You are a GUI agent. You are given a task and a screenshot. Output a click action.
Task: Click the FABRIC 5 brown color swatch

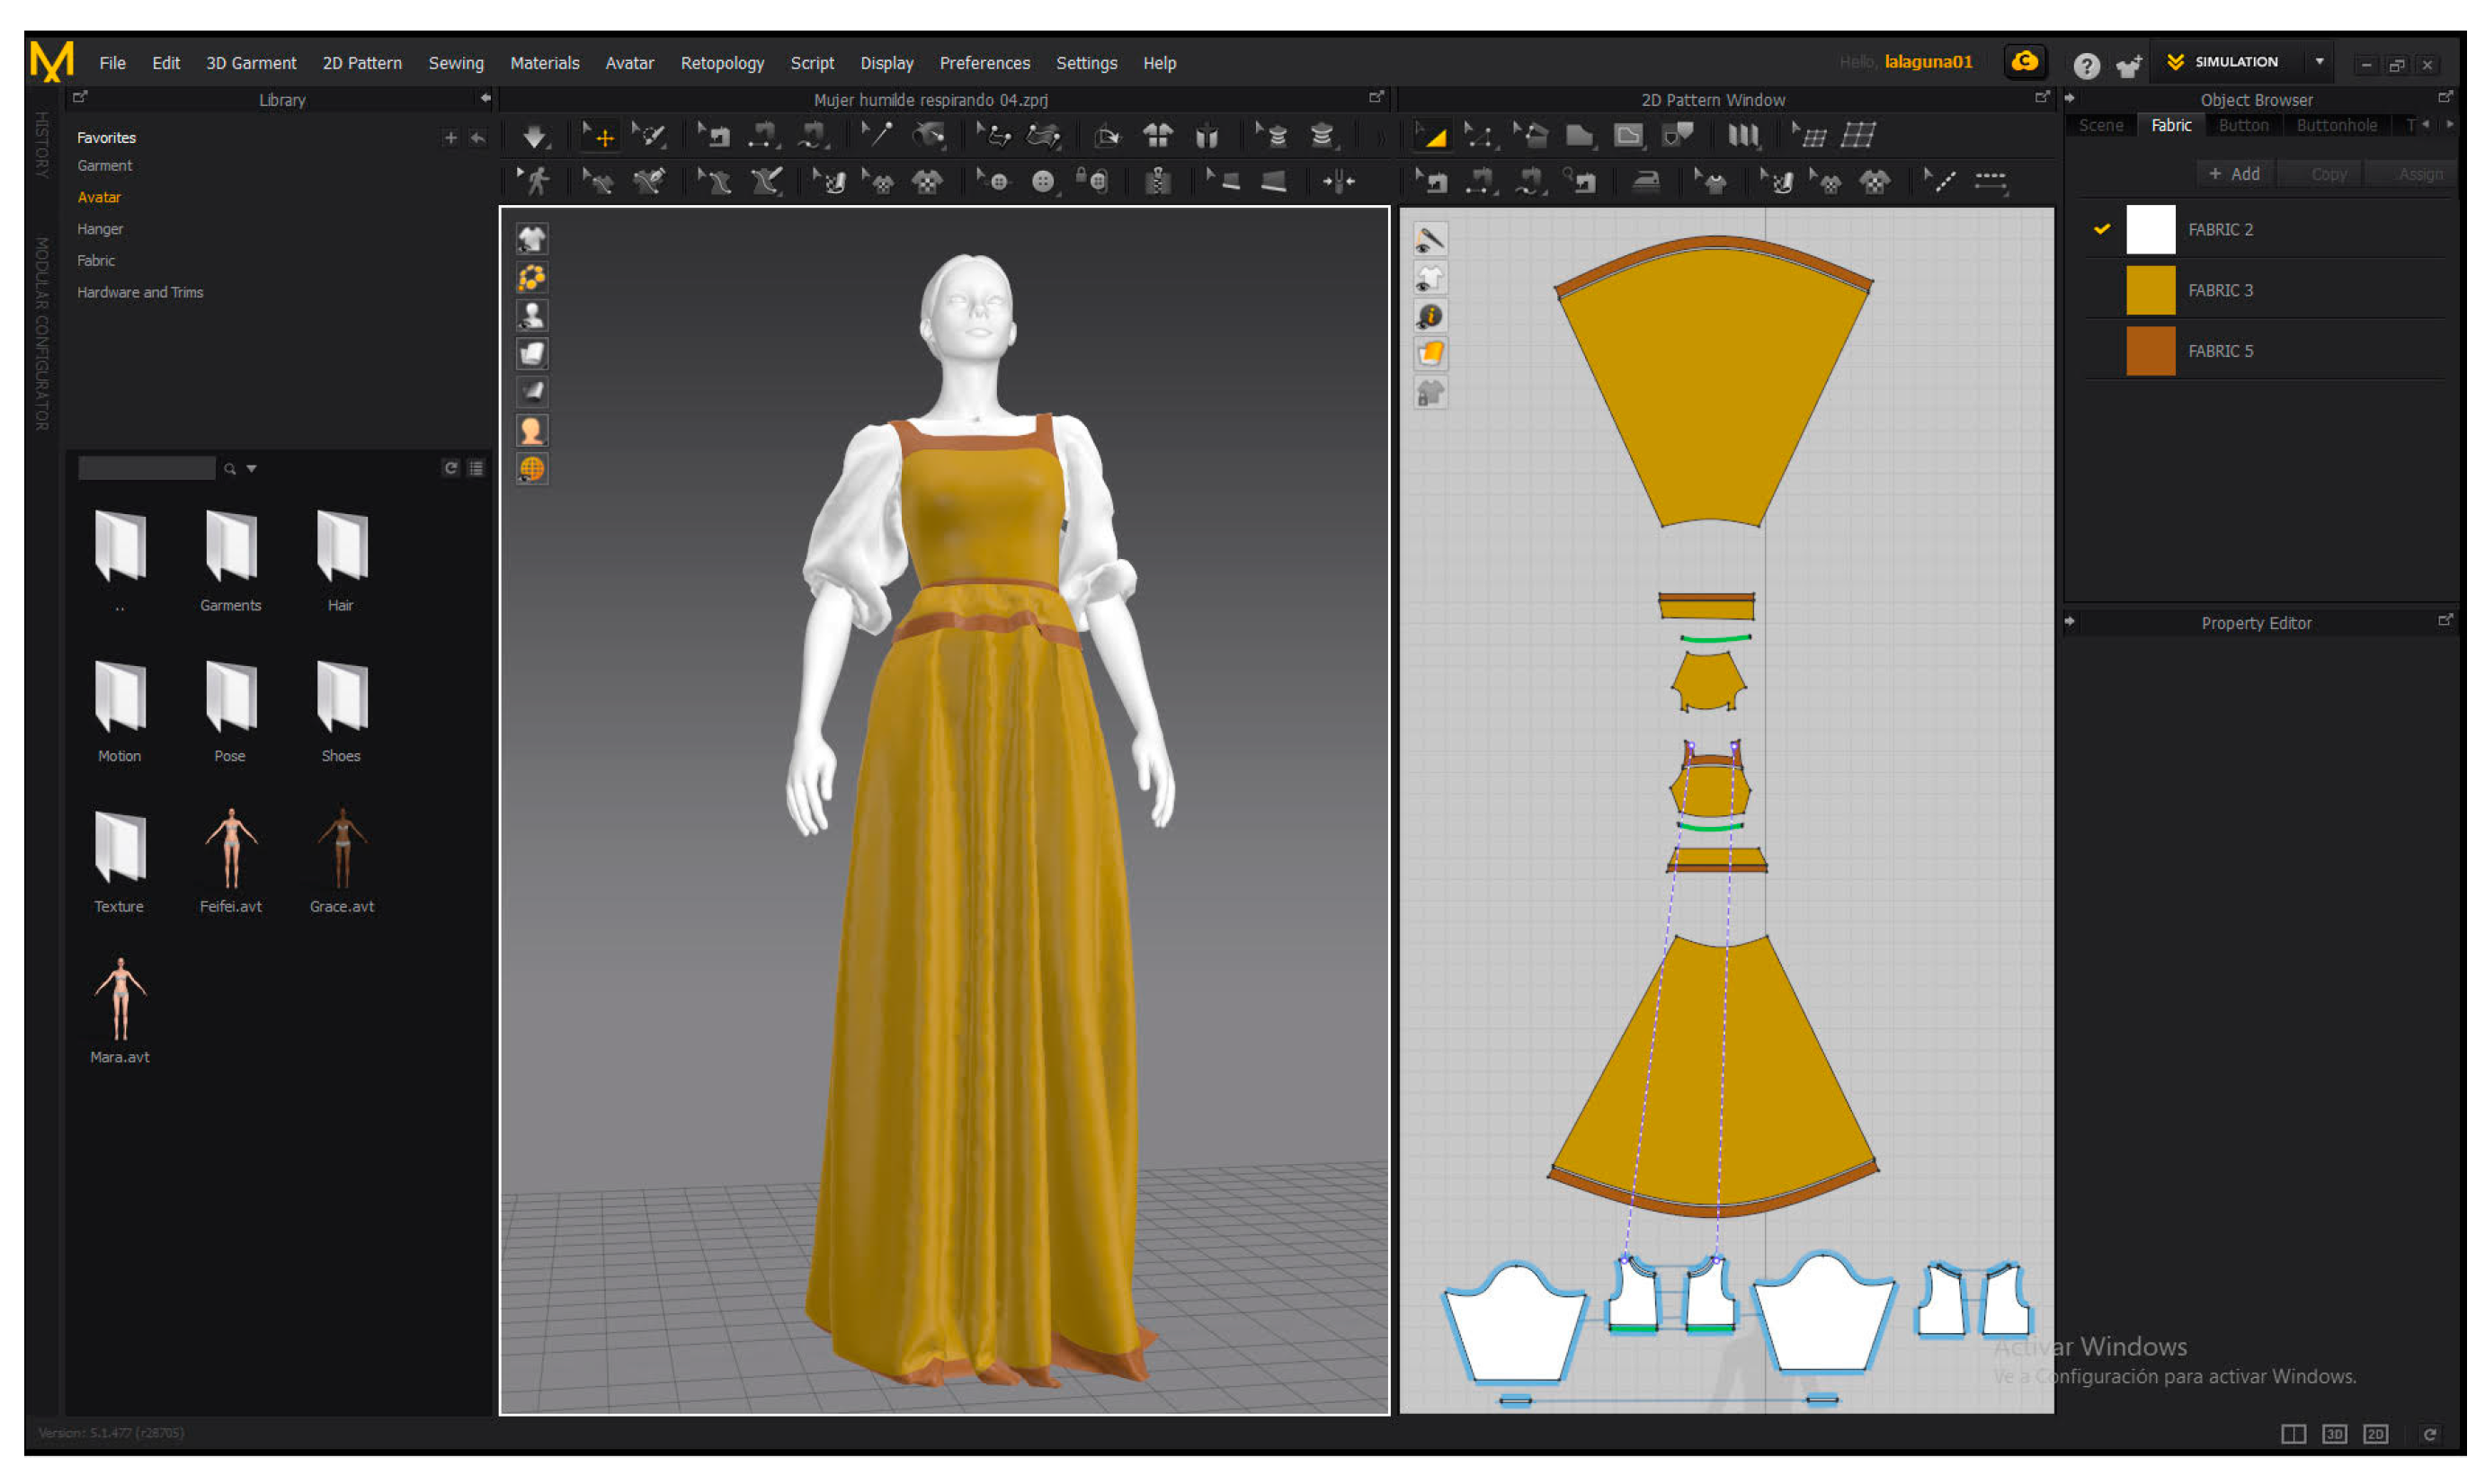pos(2150,351)
